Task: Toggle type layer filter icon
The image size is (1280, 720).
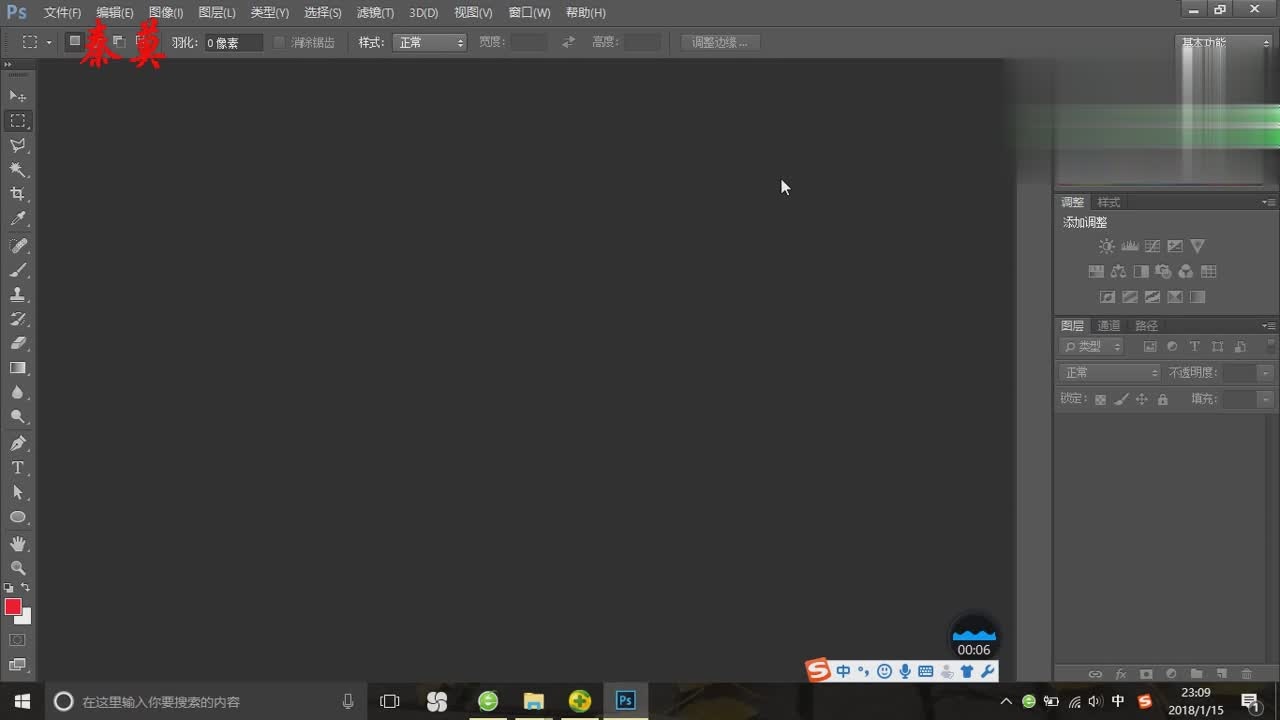Action: (x=1195, y=347)
